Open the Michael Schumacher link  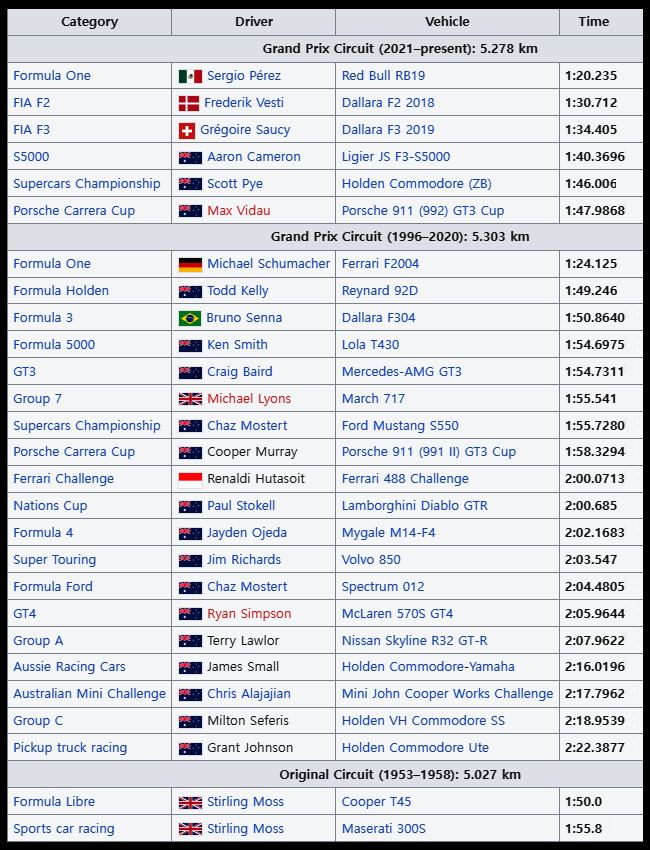click(268, 263)
